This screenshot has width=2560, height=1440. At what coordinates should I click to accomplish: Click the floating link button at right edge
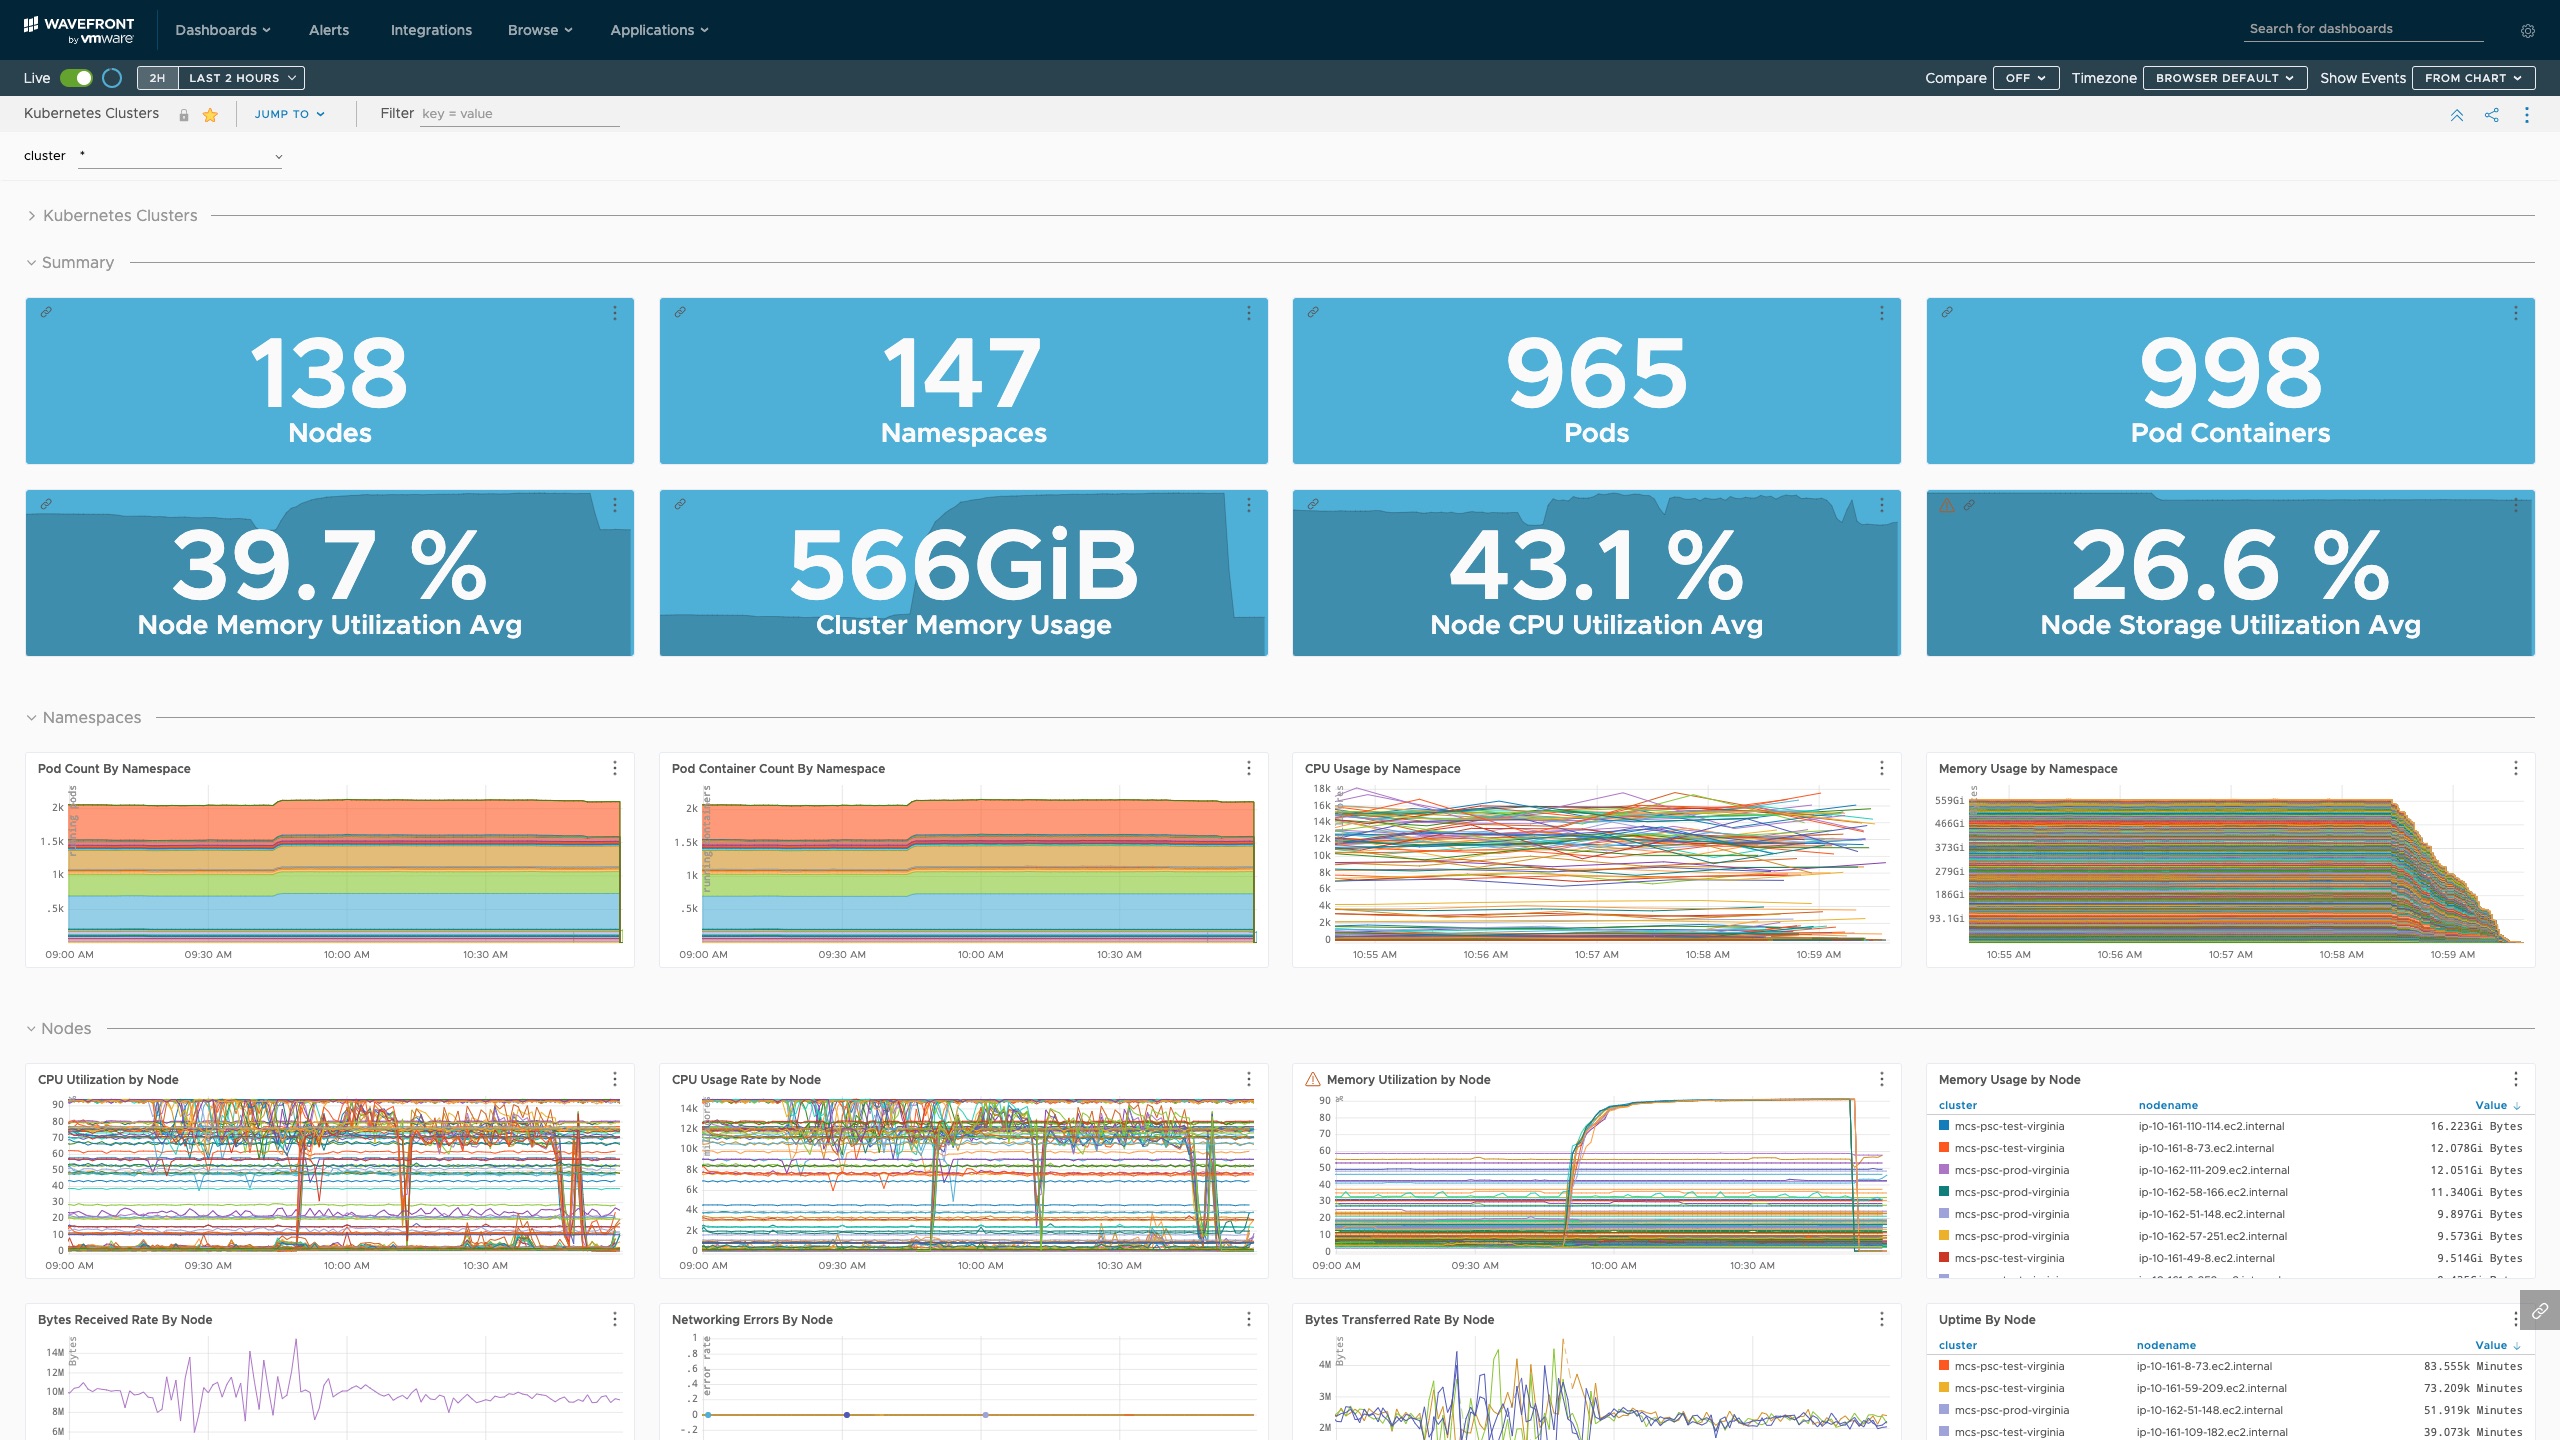[2539, 1310]
